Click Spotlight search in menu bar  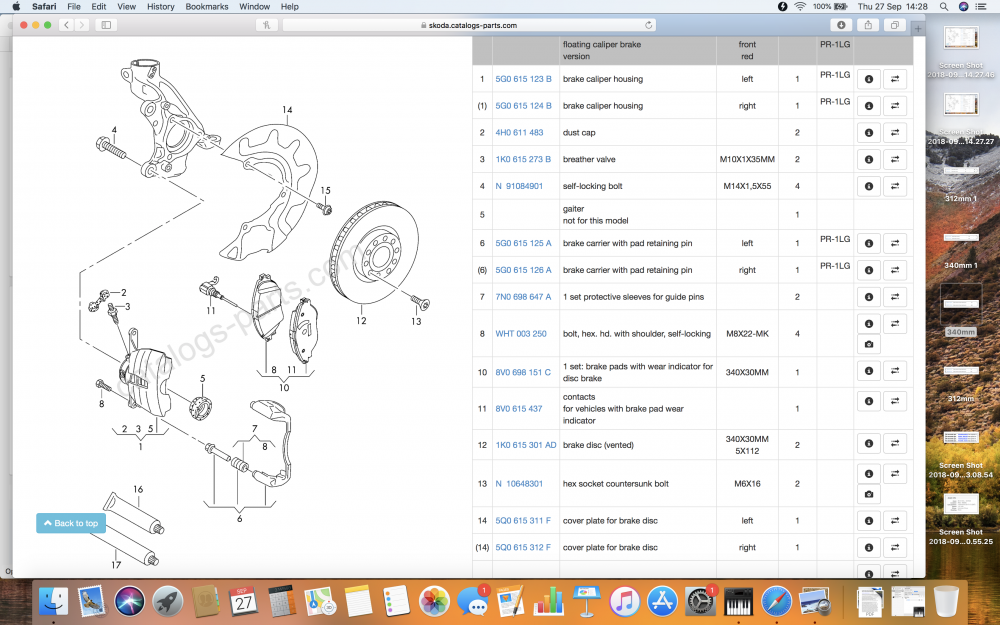click(x=943, y=6)
